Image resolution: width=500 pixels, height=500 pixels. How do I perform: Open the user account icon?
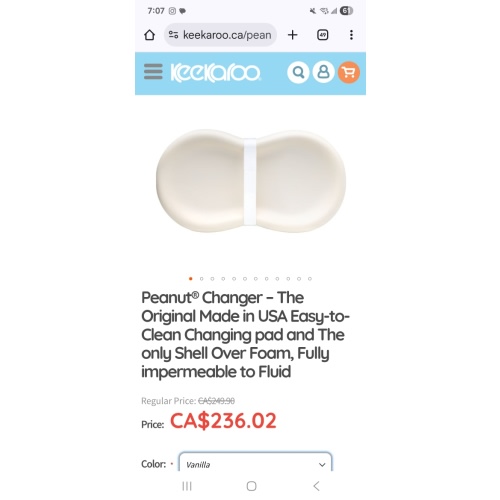pos(323,72)
